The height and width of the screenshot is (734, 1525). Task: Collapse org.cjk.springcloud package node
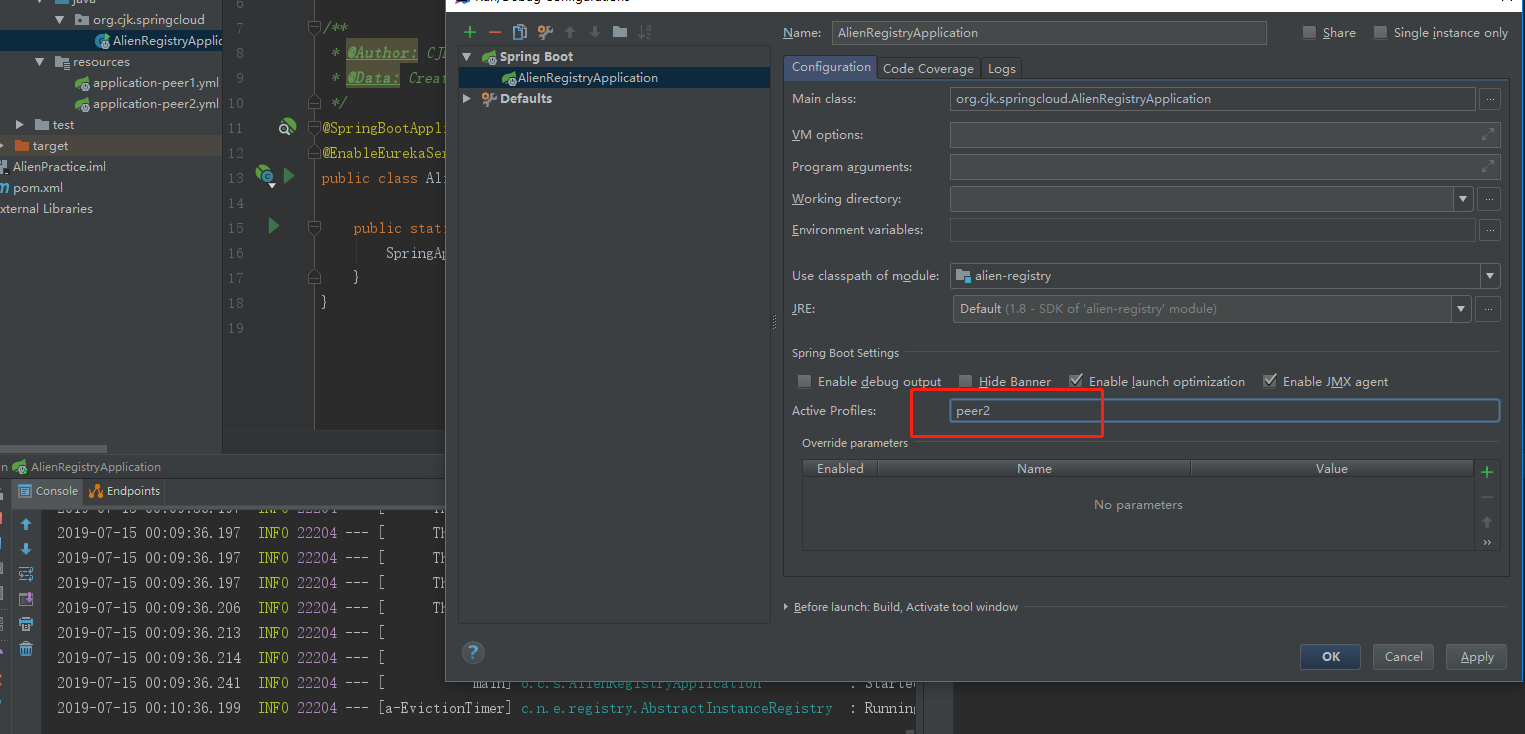pyautogui.click(x=61, y=20)
